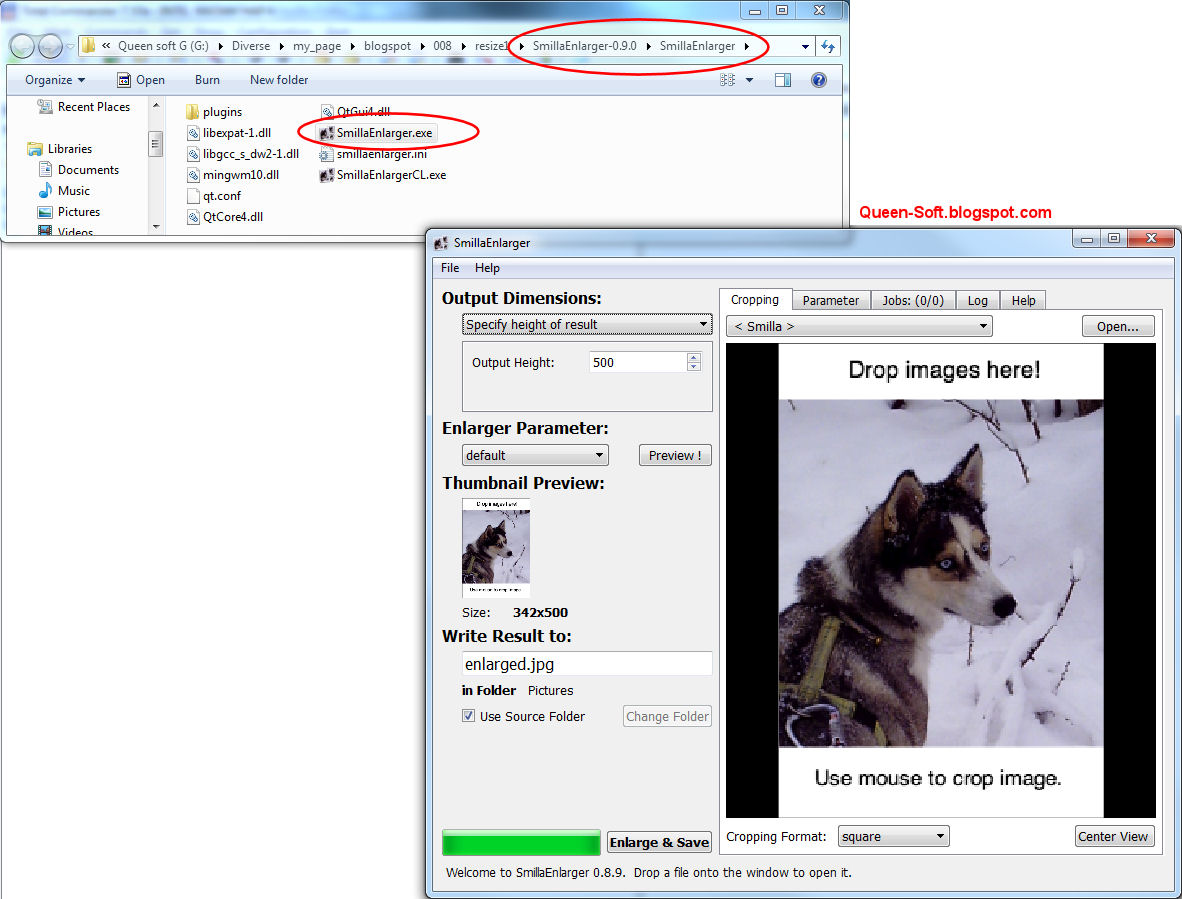The height and width of the screenshot is (899, 1182).
Task: Click refresh icon beside address bar
Action: (x=828, y=47)
